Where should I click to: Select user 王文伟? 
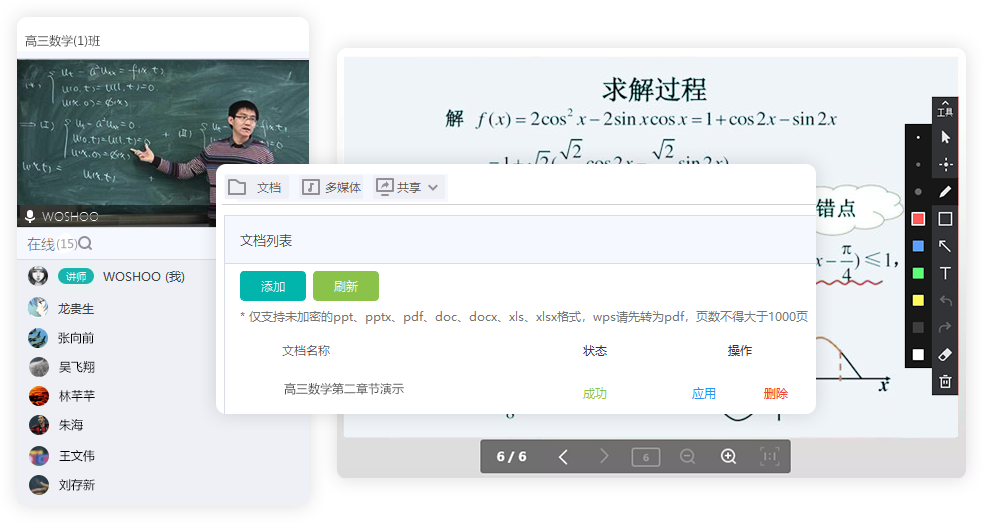pos(76,456)
